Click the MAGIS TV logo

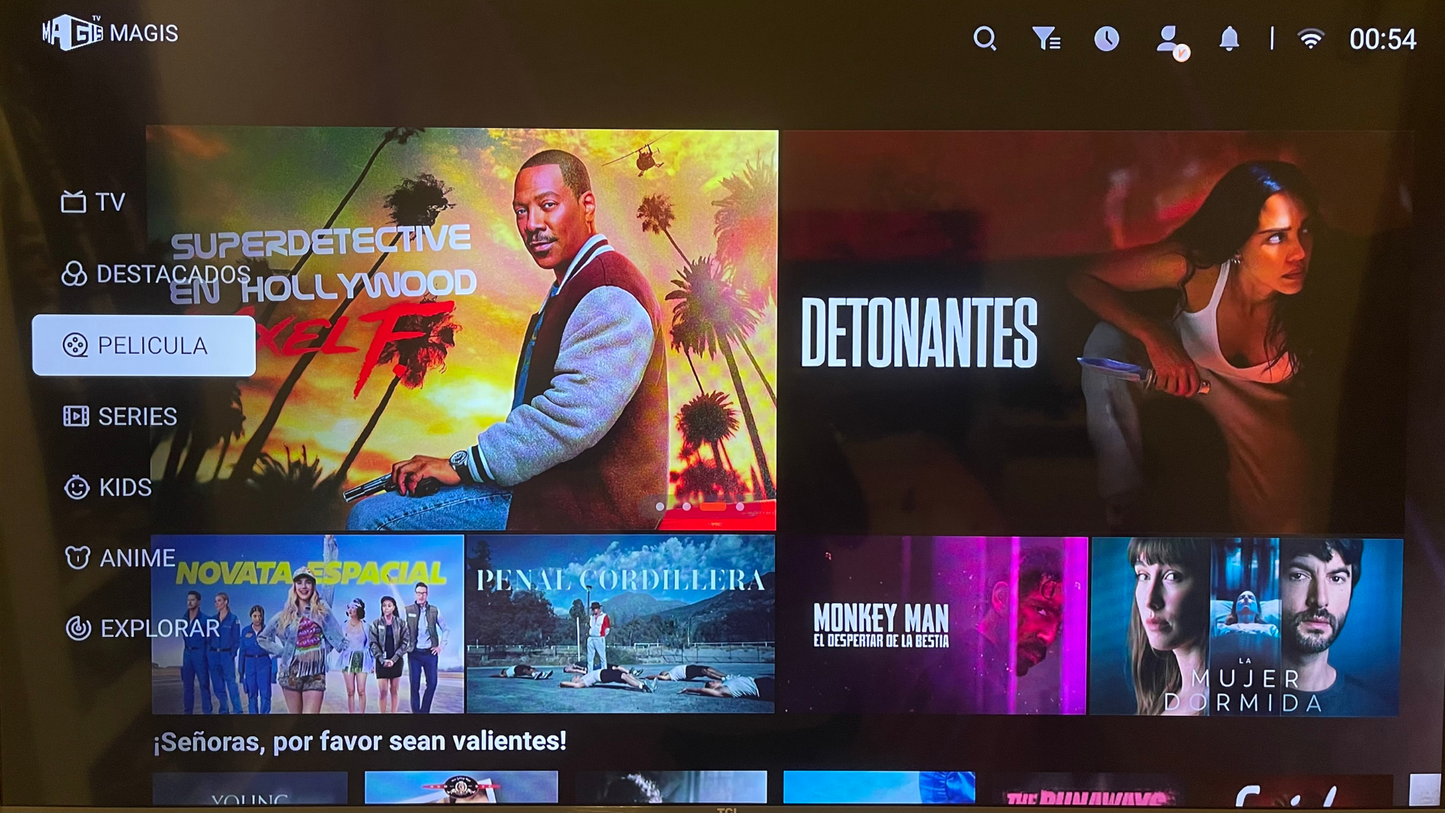tap(110, 33)
